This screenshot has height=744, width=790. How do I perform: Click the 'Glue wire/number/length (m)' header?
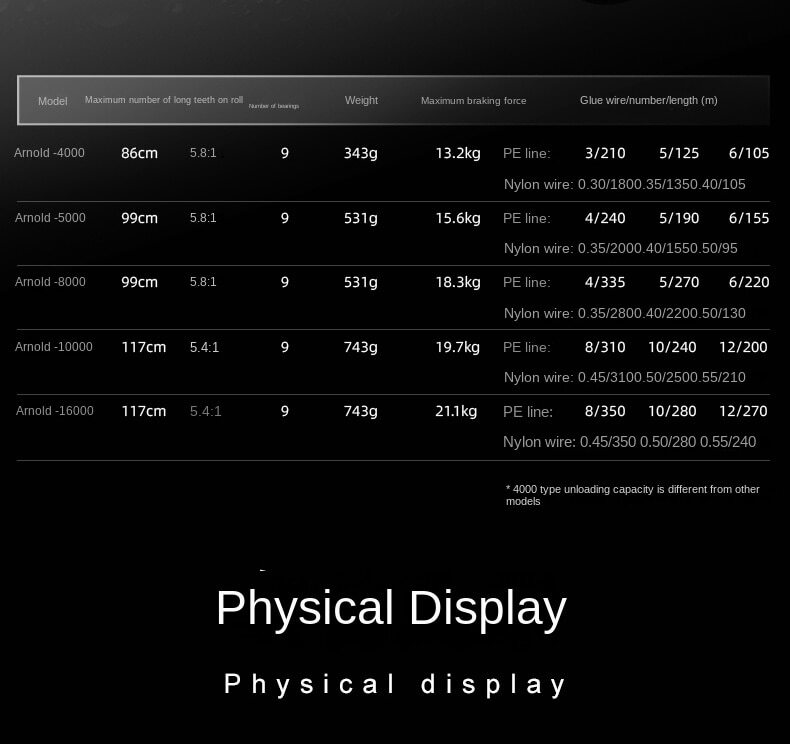point(648,100)
